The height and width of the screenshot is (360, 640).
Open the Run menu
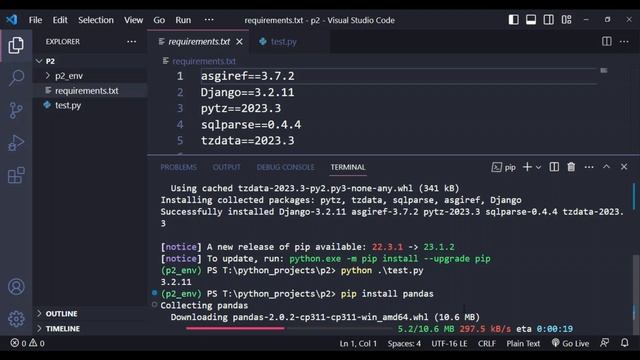(x=183, y=20)
